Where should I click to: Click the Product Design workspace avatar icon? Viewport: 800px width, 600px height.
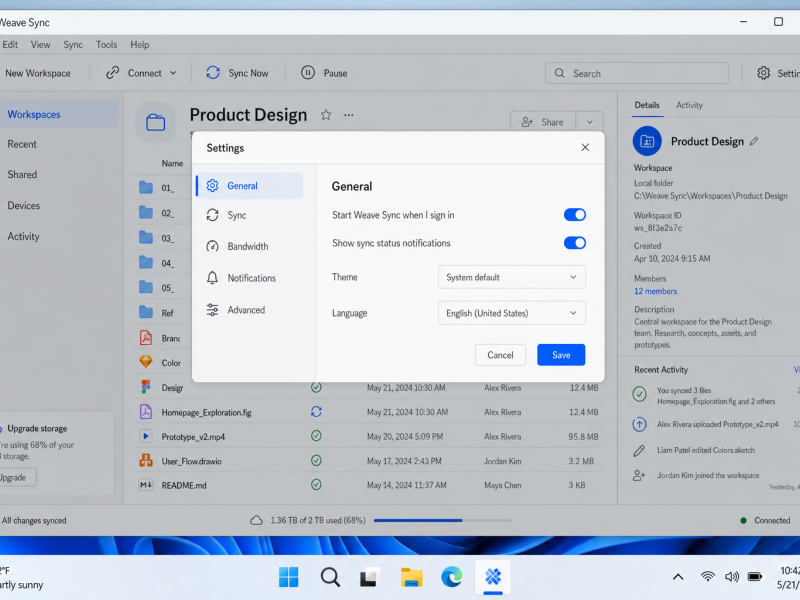coord(647,141)
